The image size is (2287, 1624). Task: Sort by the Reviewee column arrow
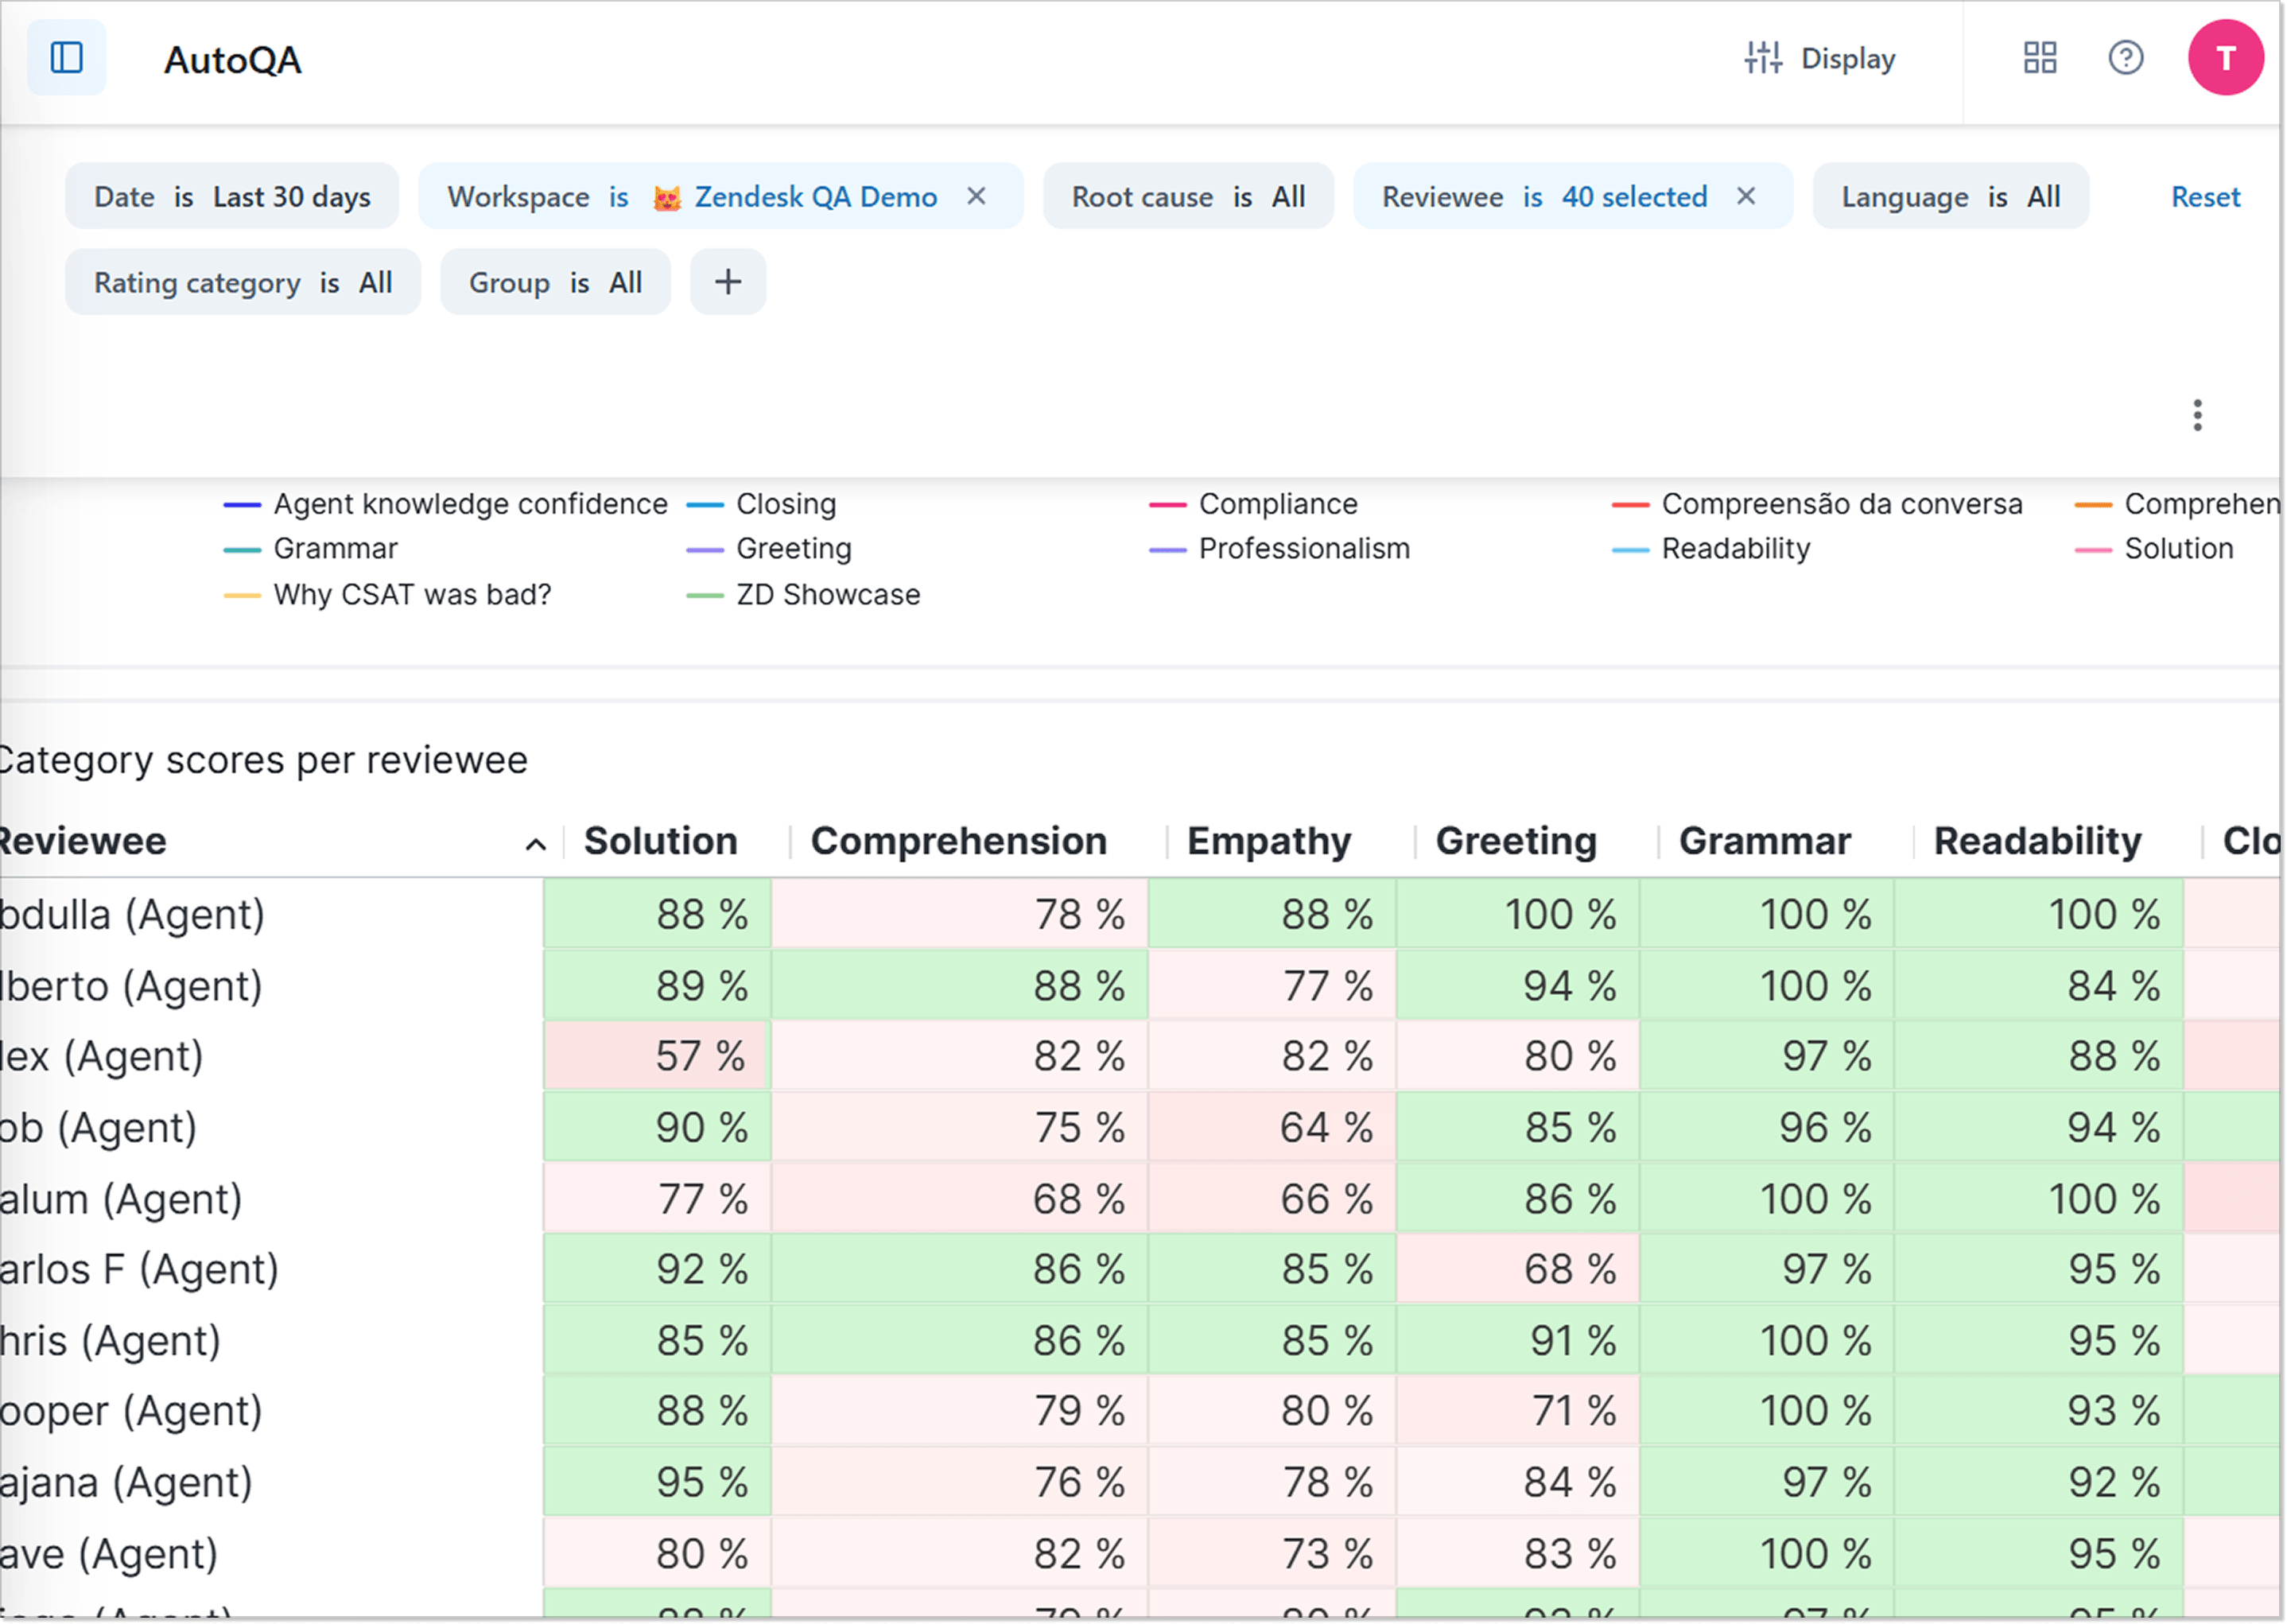click(x=536, y=845)
